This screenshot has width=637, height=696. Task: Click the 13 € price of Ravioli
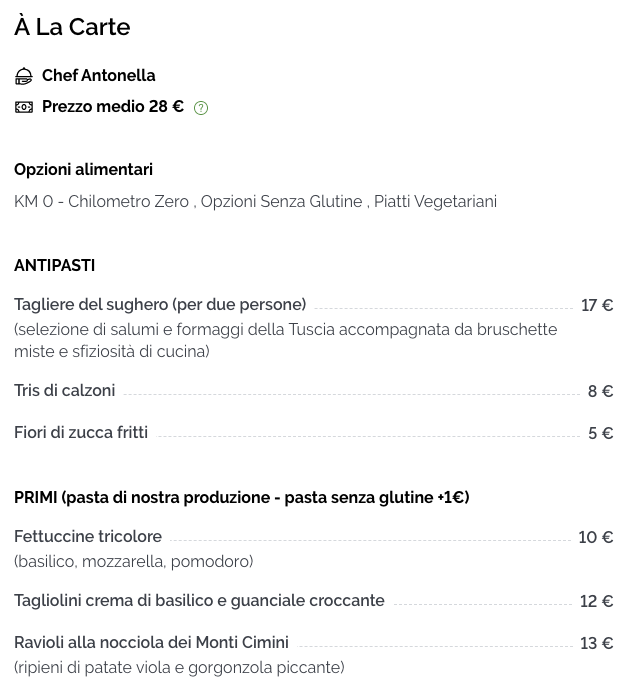click(597, 643)
